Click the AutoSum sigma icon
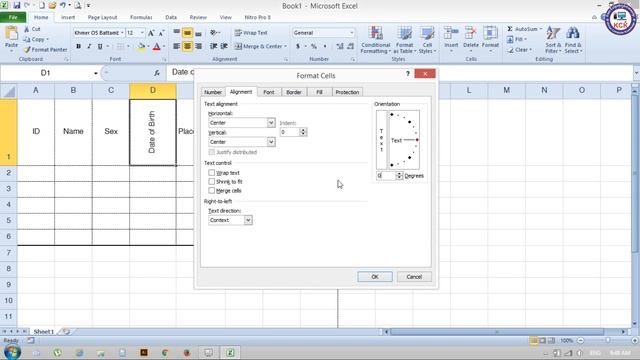Viewport: 640px width, 360px height. [510, 29]
